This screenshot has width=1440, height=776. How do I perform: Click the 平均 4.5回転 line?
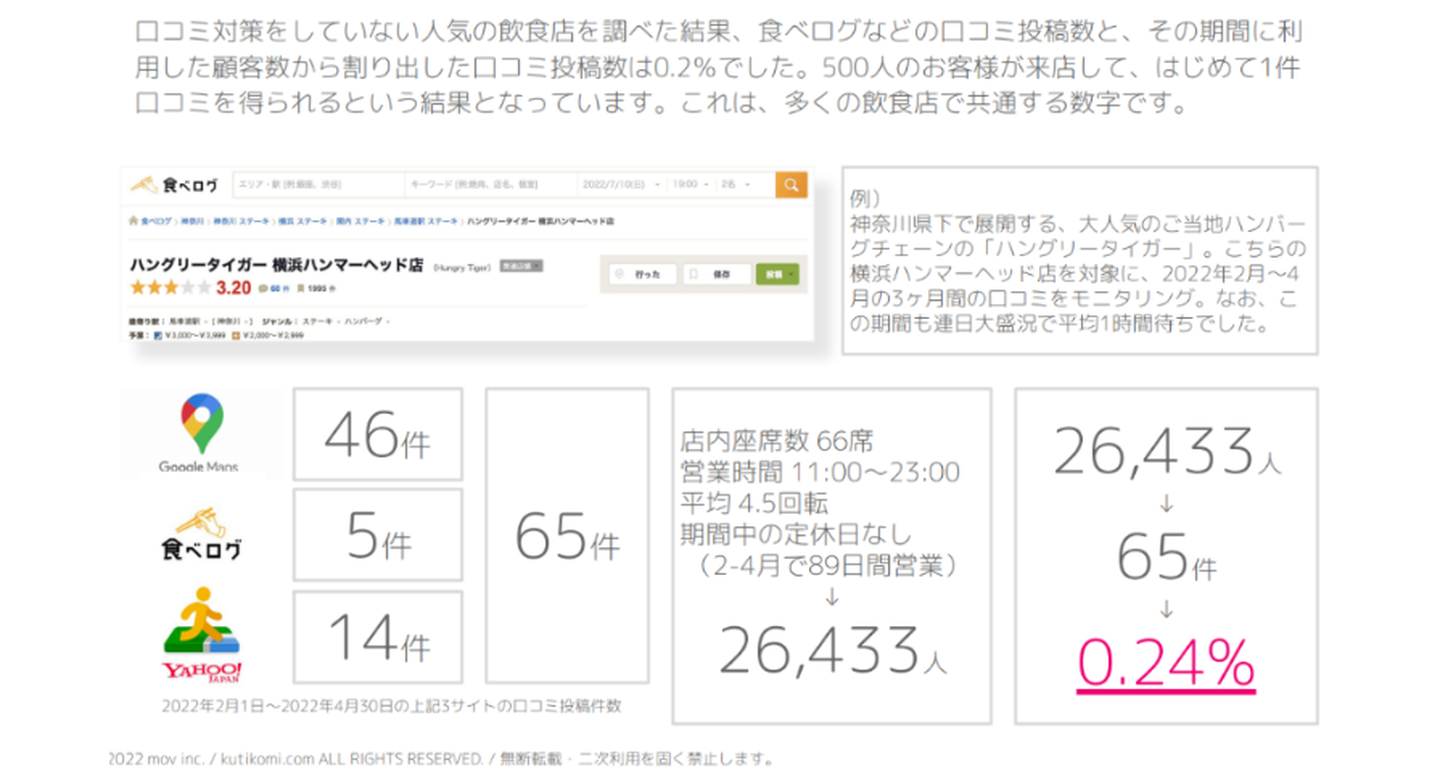(x=754, y=502)
